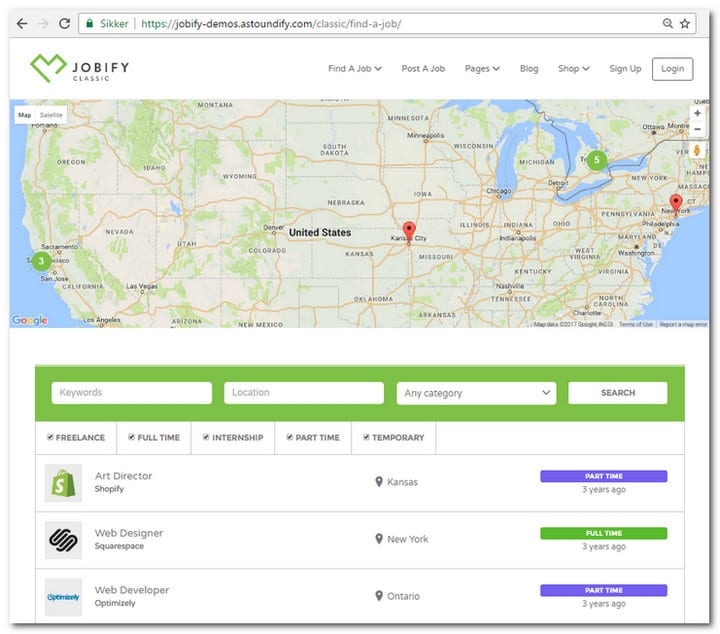This screenshot has width=720, height=634.
Task: Open the Blog menu item
Action: click(x=529, y=69)
